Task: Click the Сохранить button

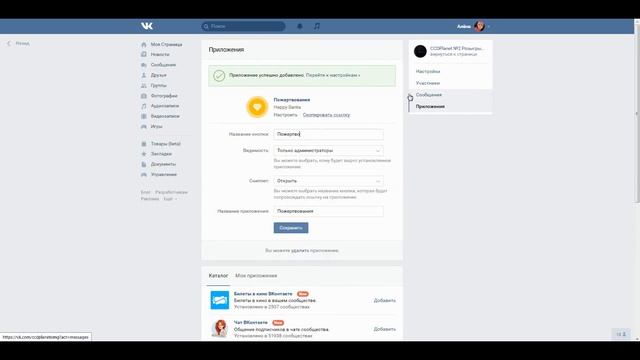Action: [291, 228]
